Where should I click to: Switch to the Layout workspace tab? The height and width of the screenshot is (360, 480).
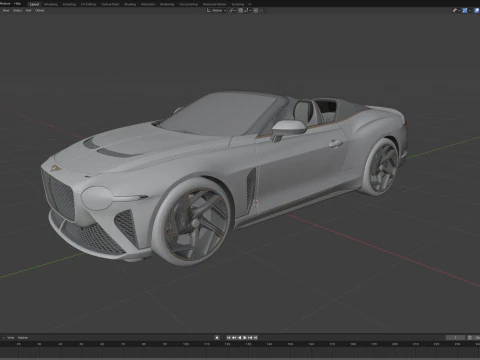34,4
